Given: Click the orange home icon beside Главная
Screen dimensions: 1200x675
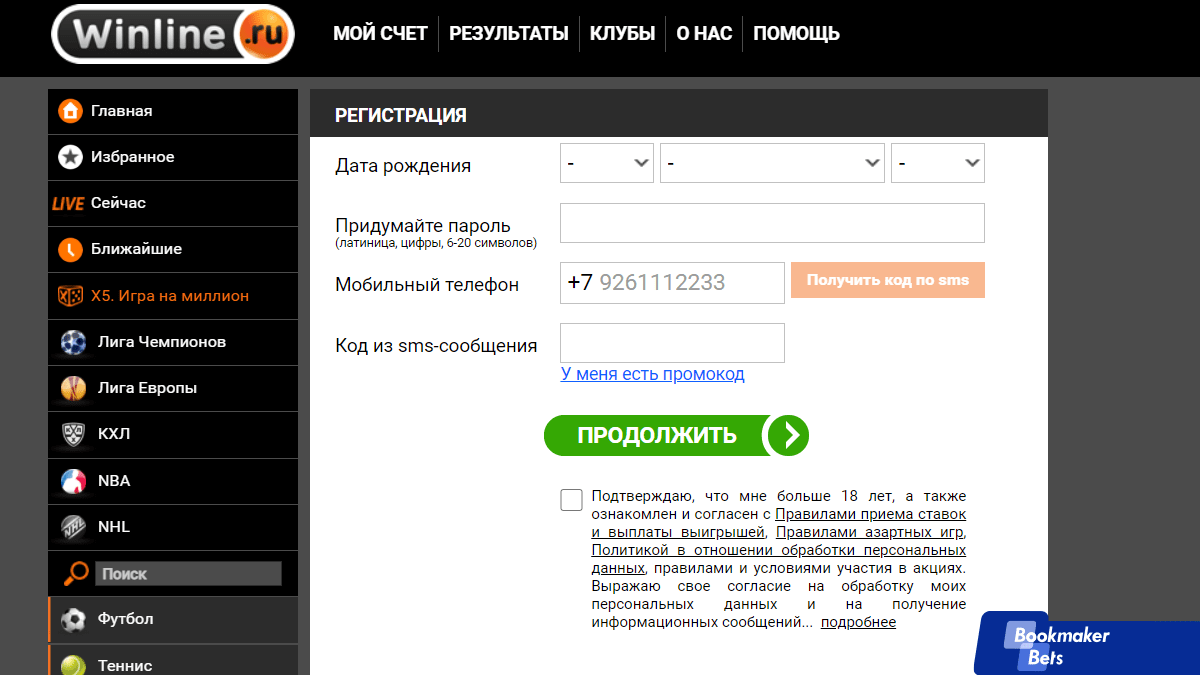Looking at the screenshot, I should pos(70,111).
